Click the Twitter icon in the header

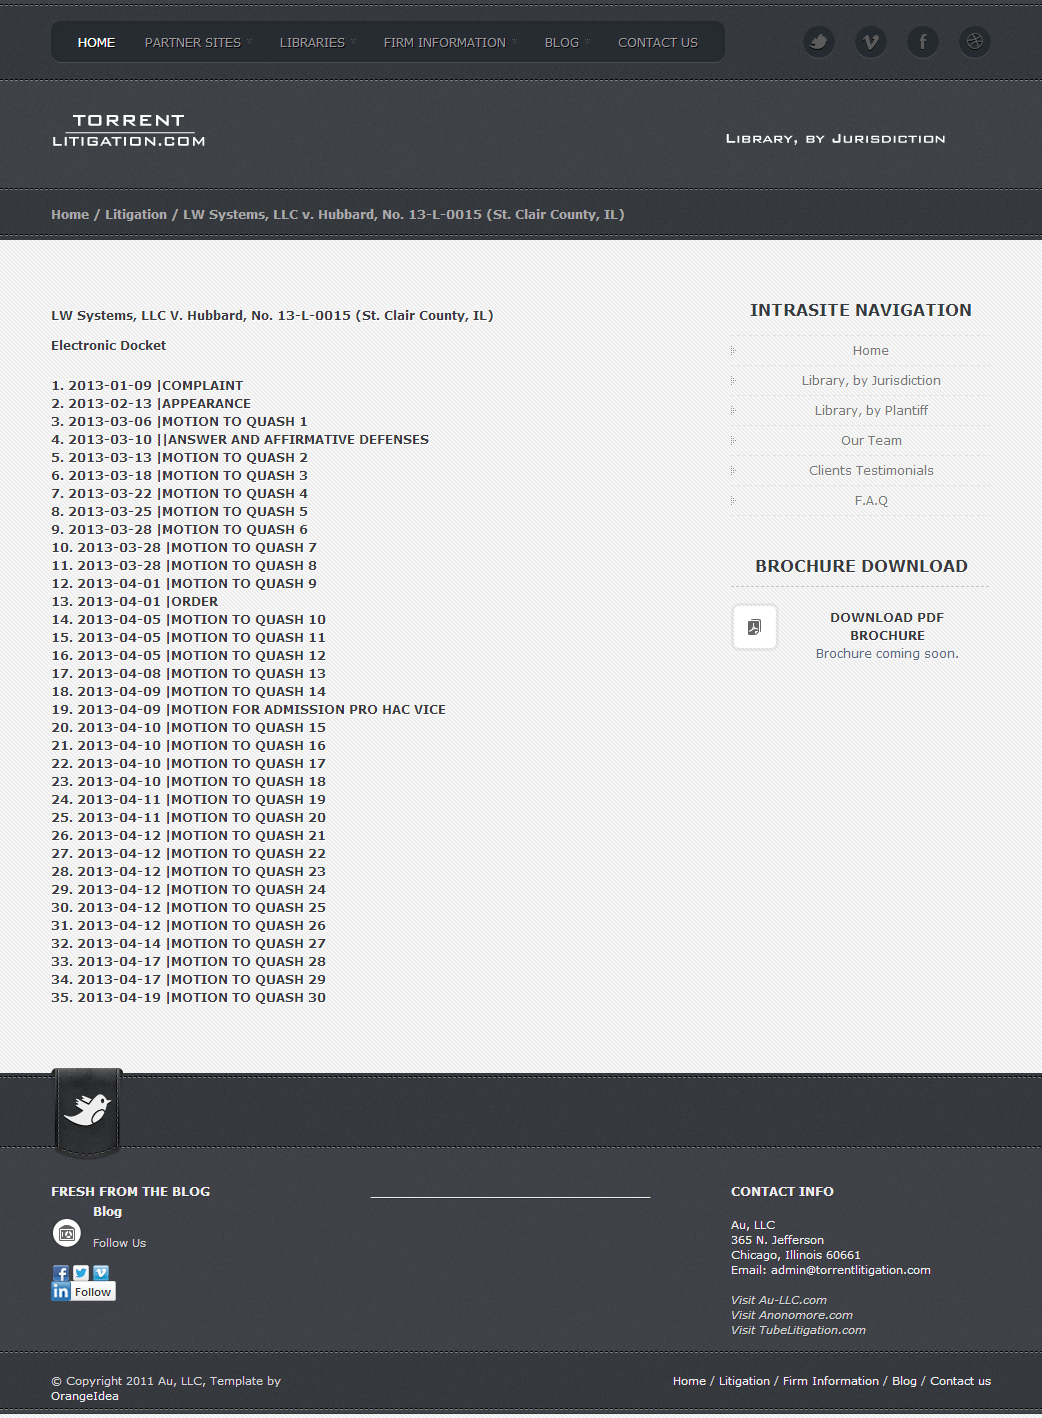tap(819, 42)
